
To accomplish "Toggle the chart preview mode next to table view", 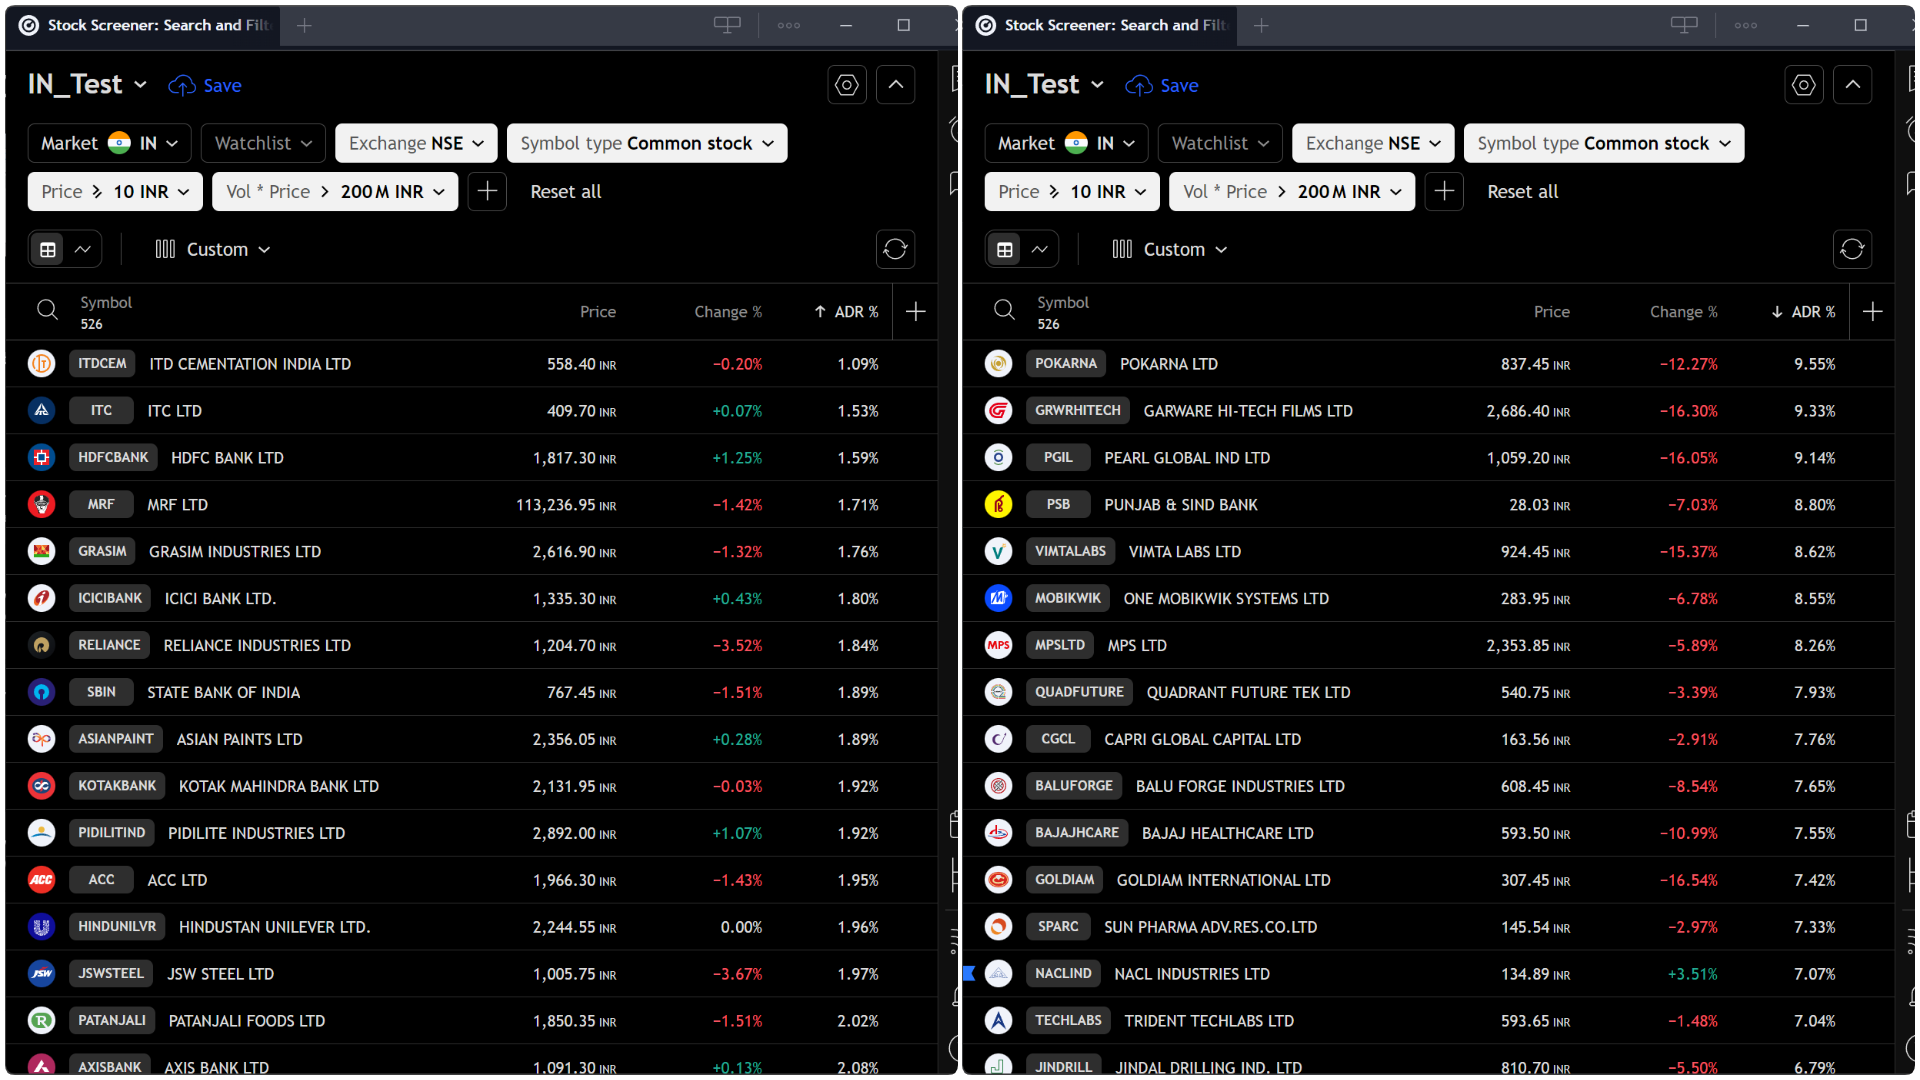I will [83, 249].
